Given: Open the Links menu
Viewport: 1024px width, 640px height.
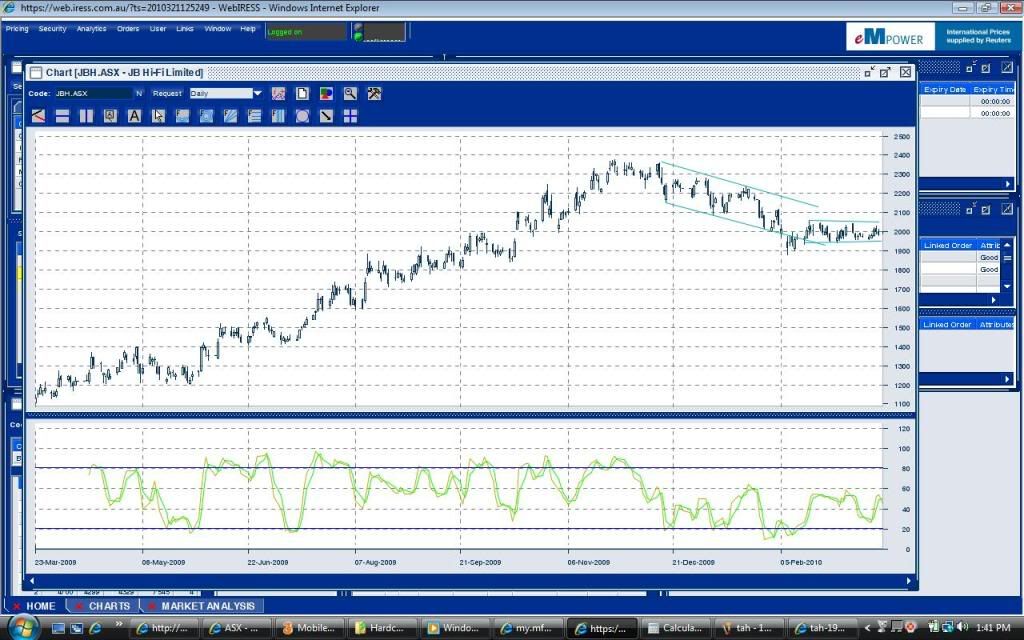Looking at the screenshot, I should pyautogui.click(x=185, y=29).
